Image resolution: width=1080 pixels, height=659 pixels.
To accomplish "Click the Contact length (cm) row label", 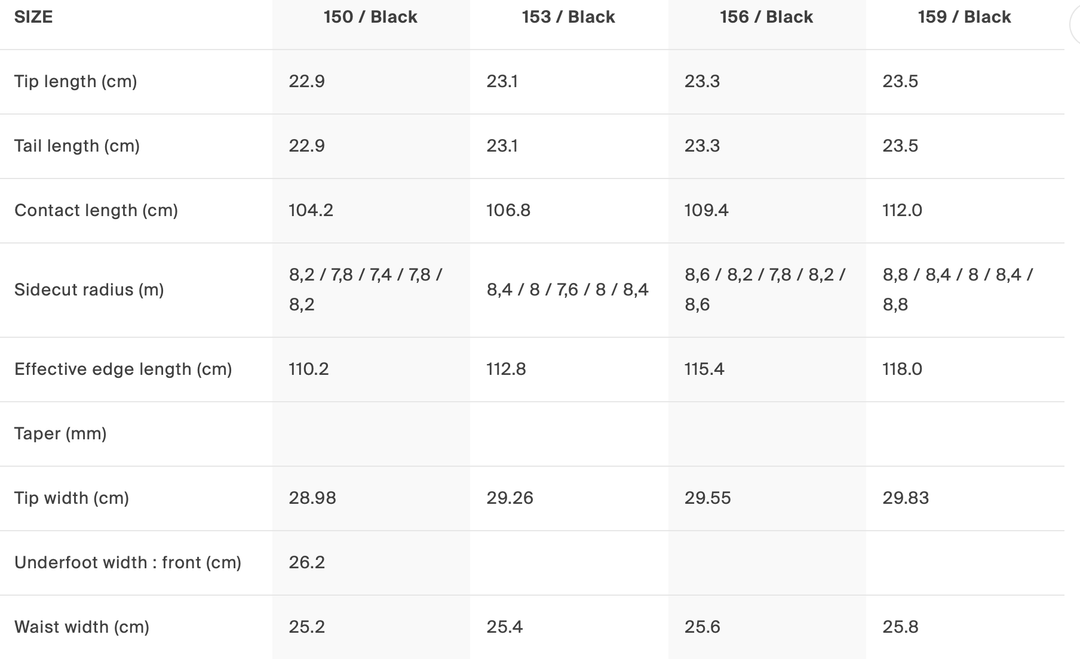I will (96, 211).
